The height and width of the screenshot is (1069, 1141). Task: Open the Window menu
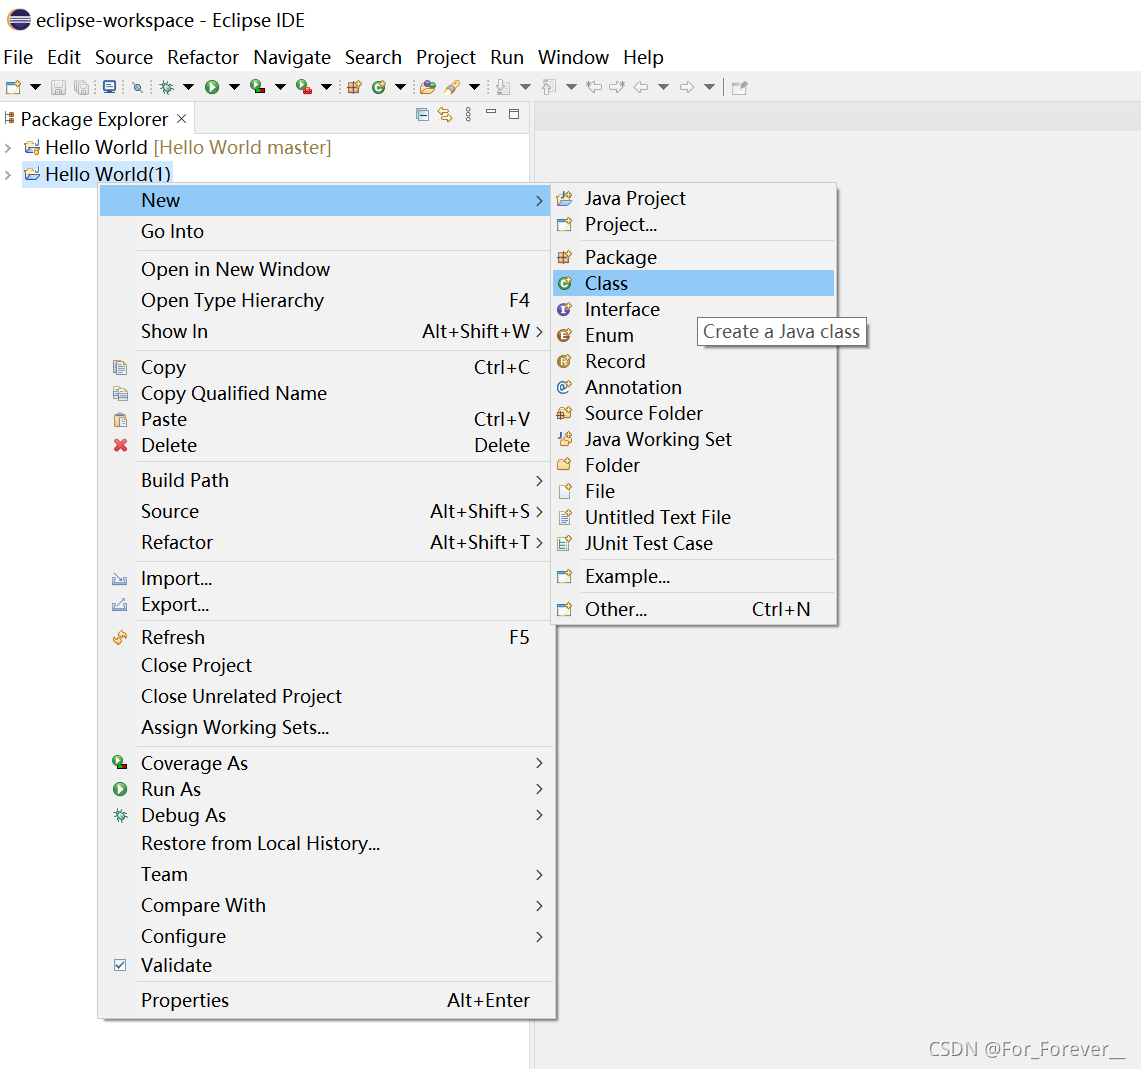coord(573,57)
